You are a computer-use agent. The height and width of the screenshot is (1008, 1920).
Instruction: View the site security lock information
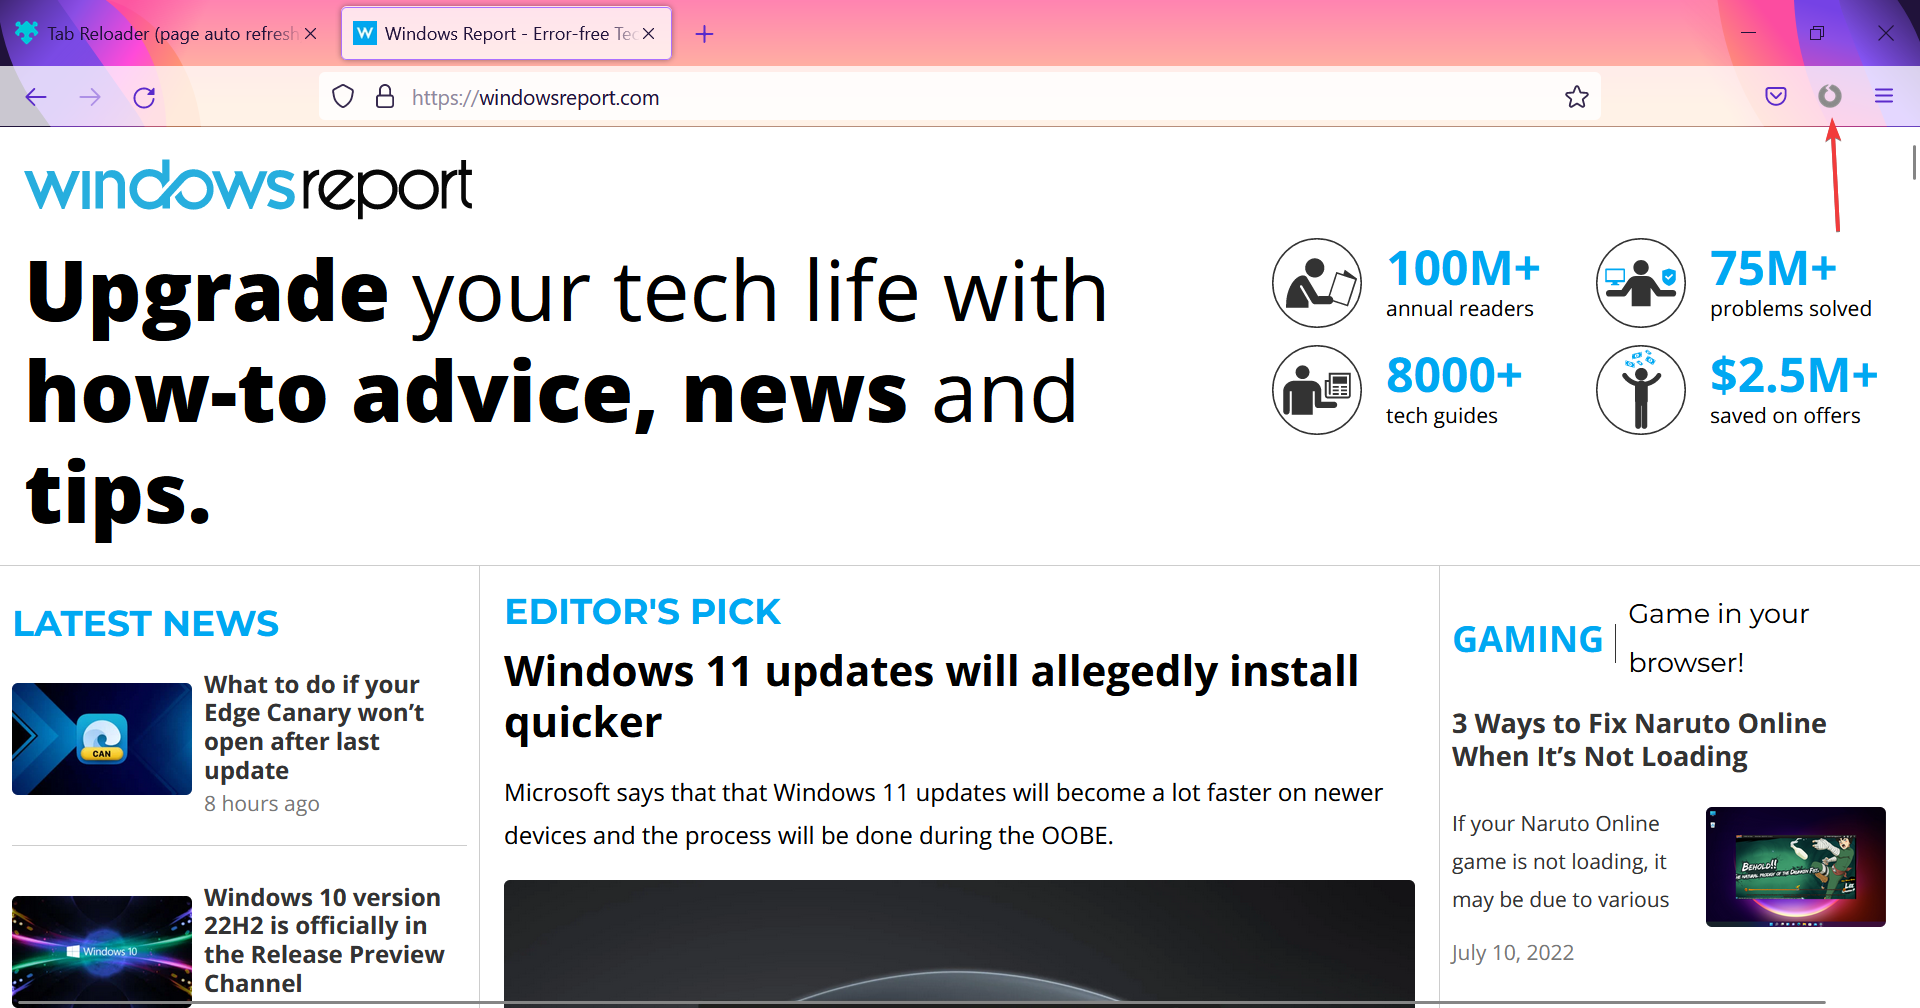tap(385, 96)
